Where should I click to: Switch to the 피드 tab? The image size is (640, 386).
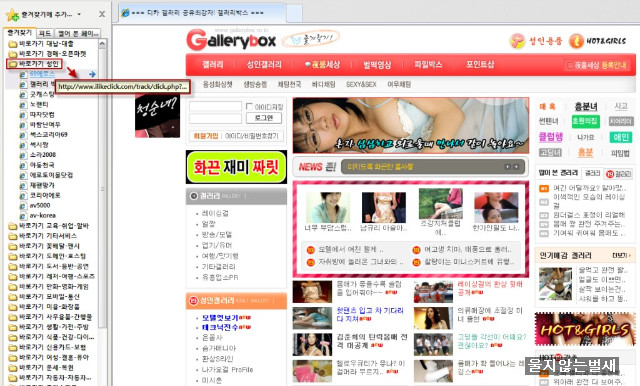point(45,33)
